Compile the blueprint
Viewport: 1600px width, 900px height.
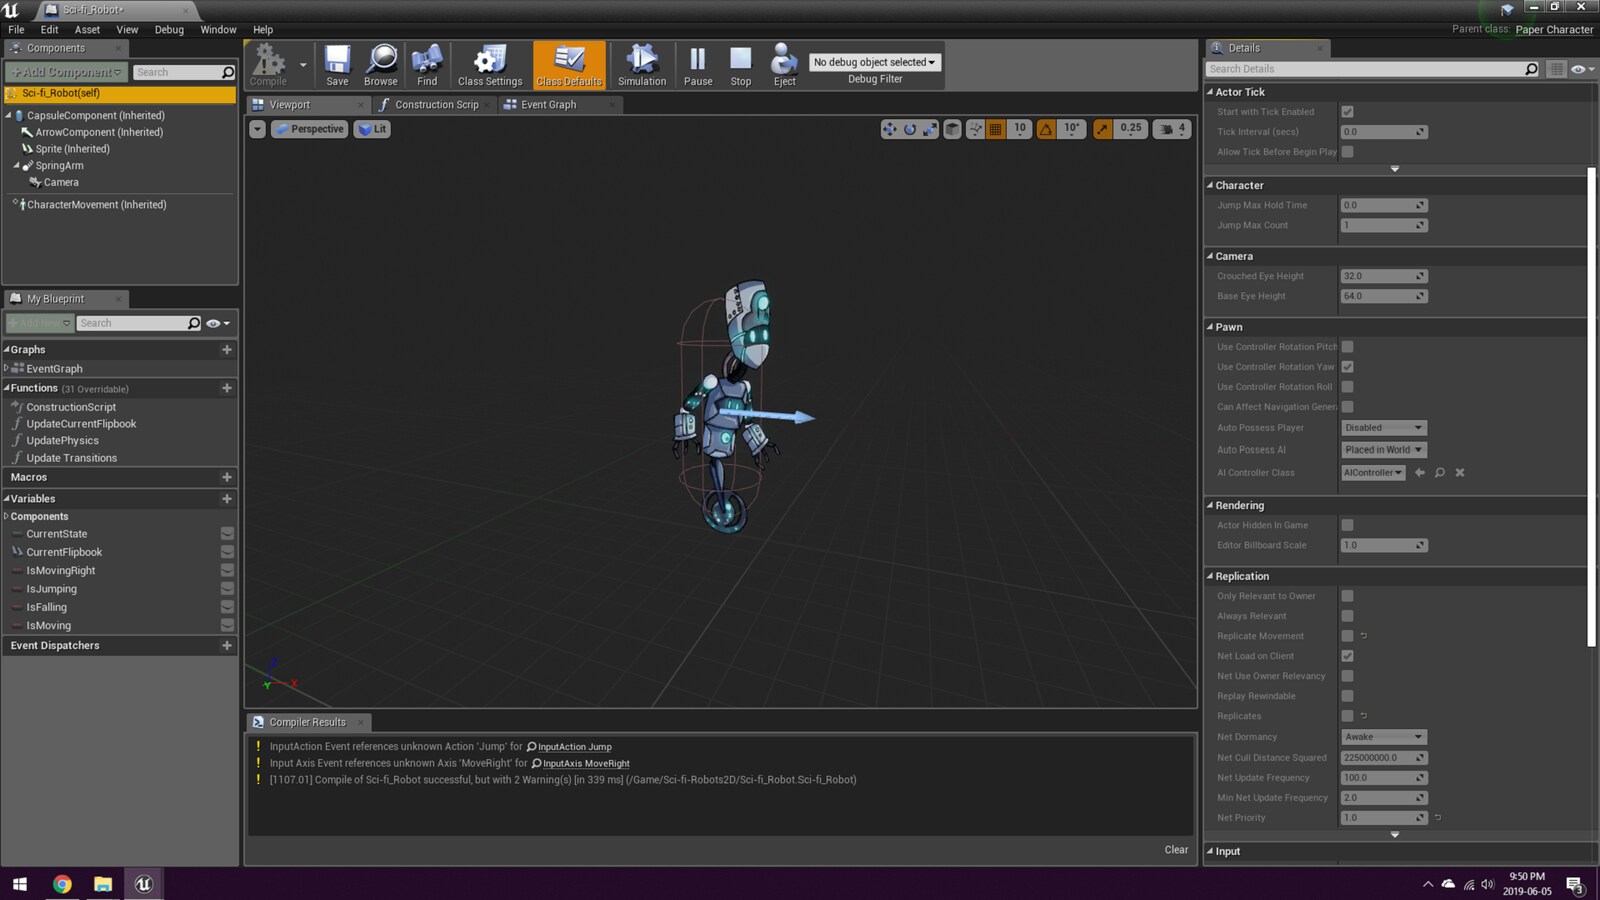tap(268, 63)
